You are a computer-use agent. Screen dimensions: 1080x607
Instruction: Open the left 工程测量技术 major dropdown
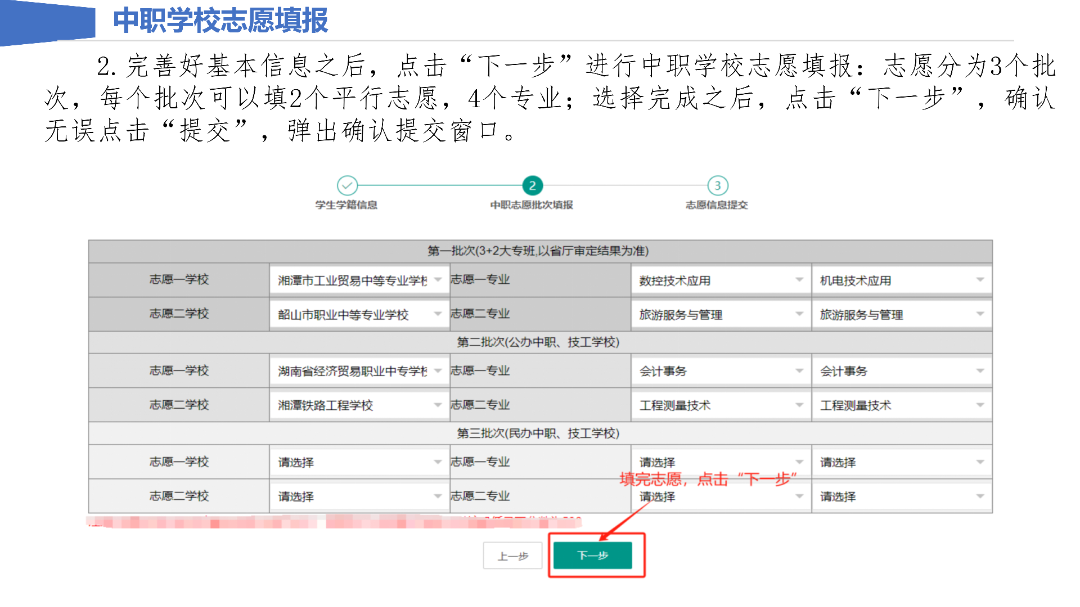pos(720,405)
